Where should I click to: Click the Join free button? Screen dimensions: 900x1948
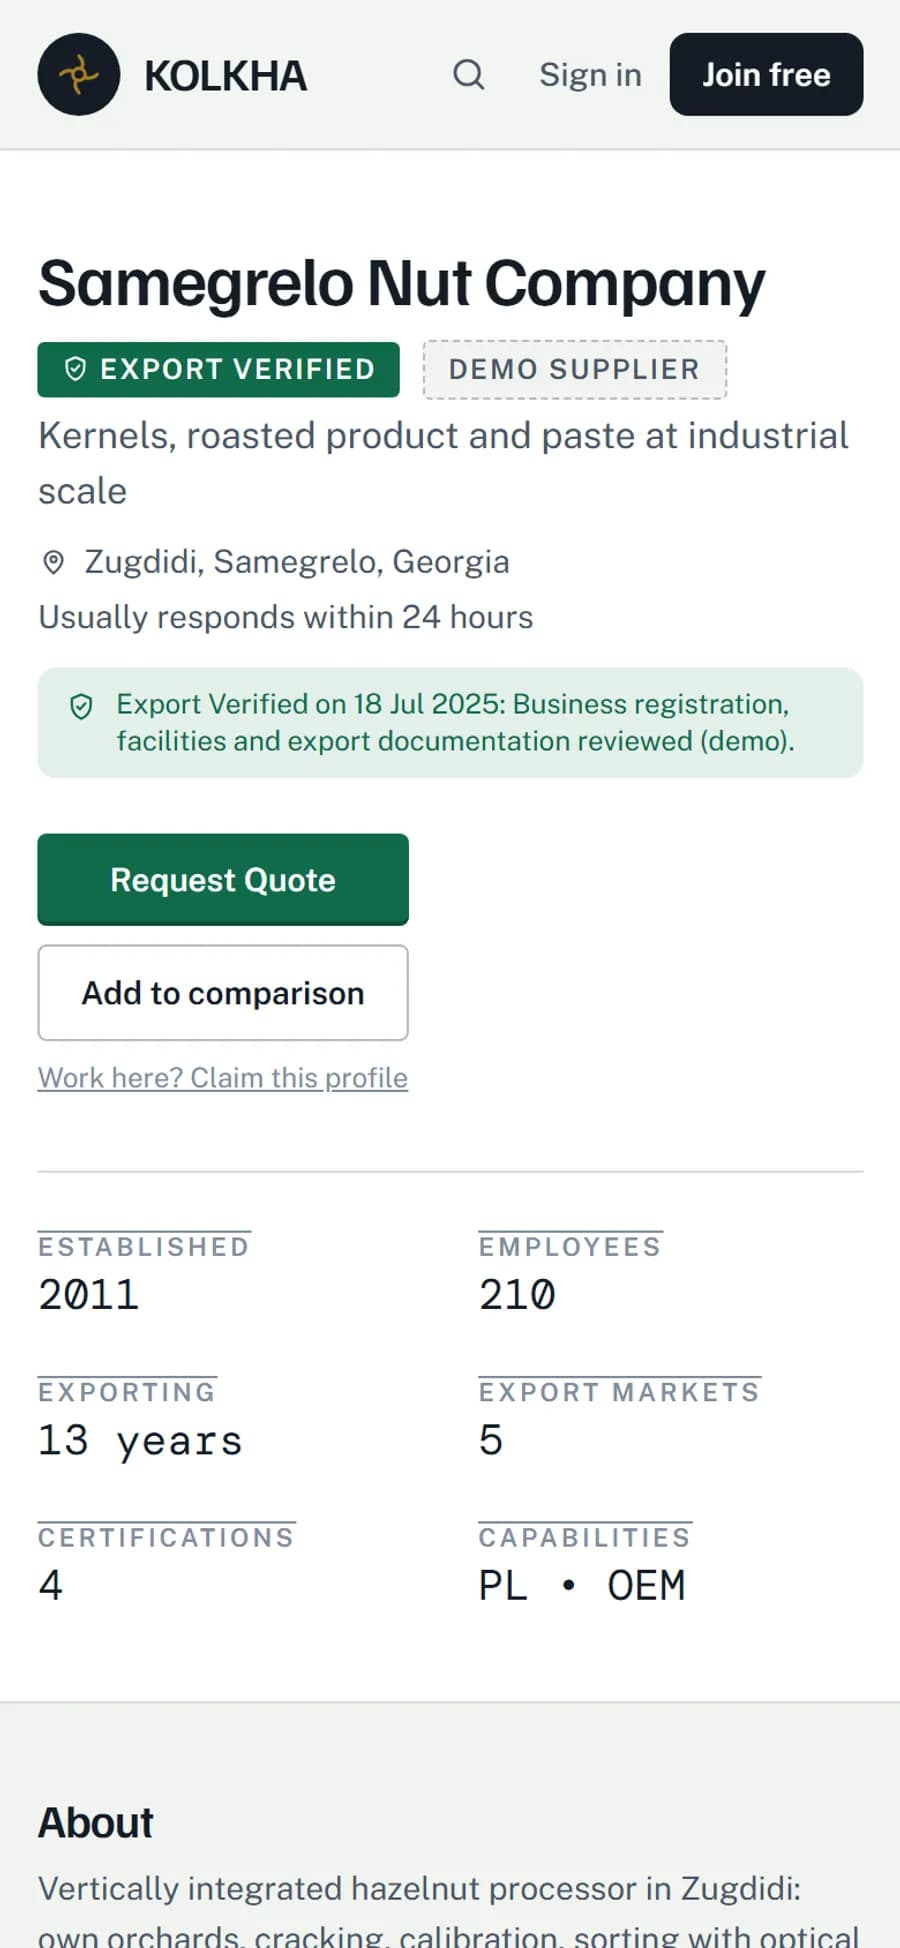(x=766, y=74)
